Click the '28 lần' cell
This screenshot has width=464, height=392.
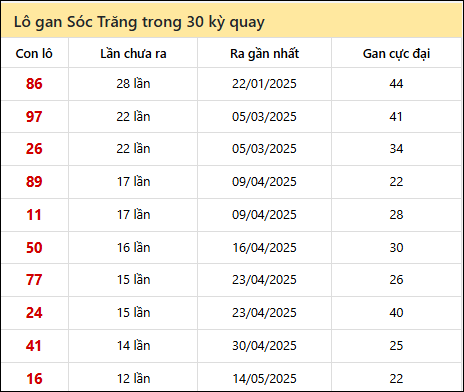coord(133,84)
